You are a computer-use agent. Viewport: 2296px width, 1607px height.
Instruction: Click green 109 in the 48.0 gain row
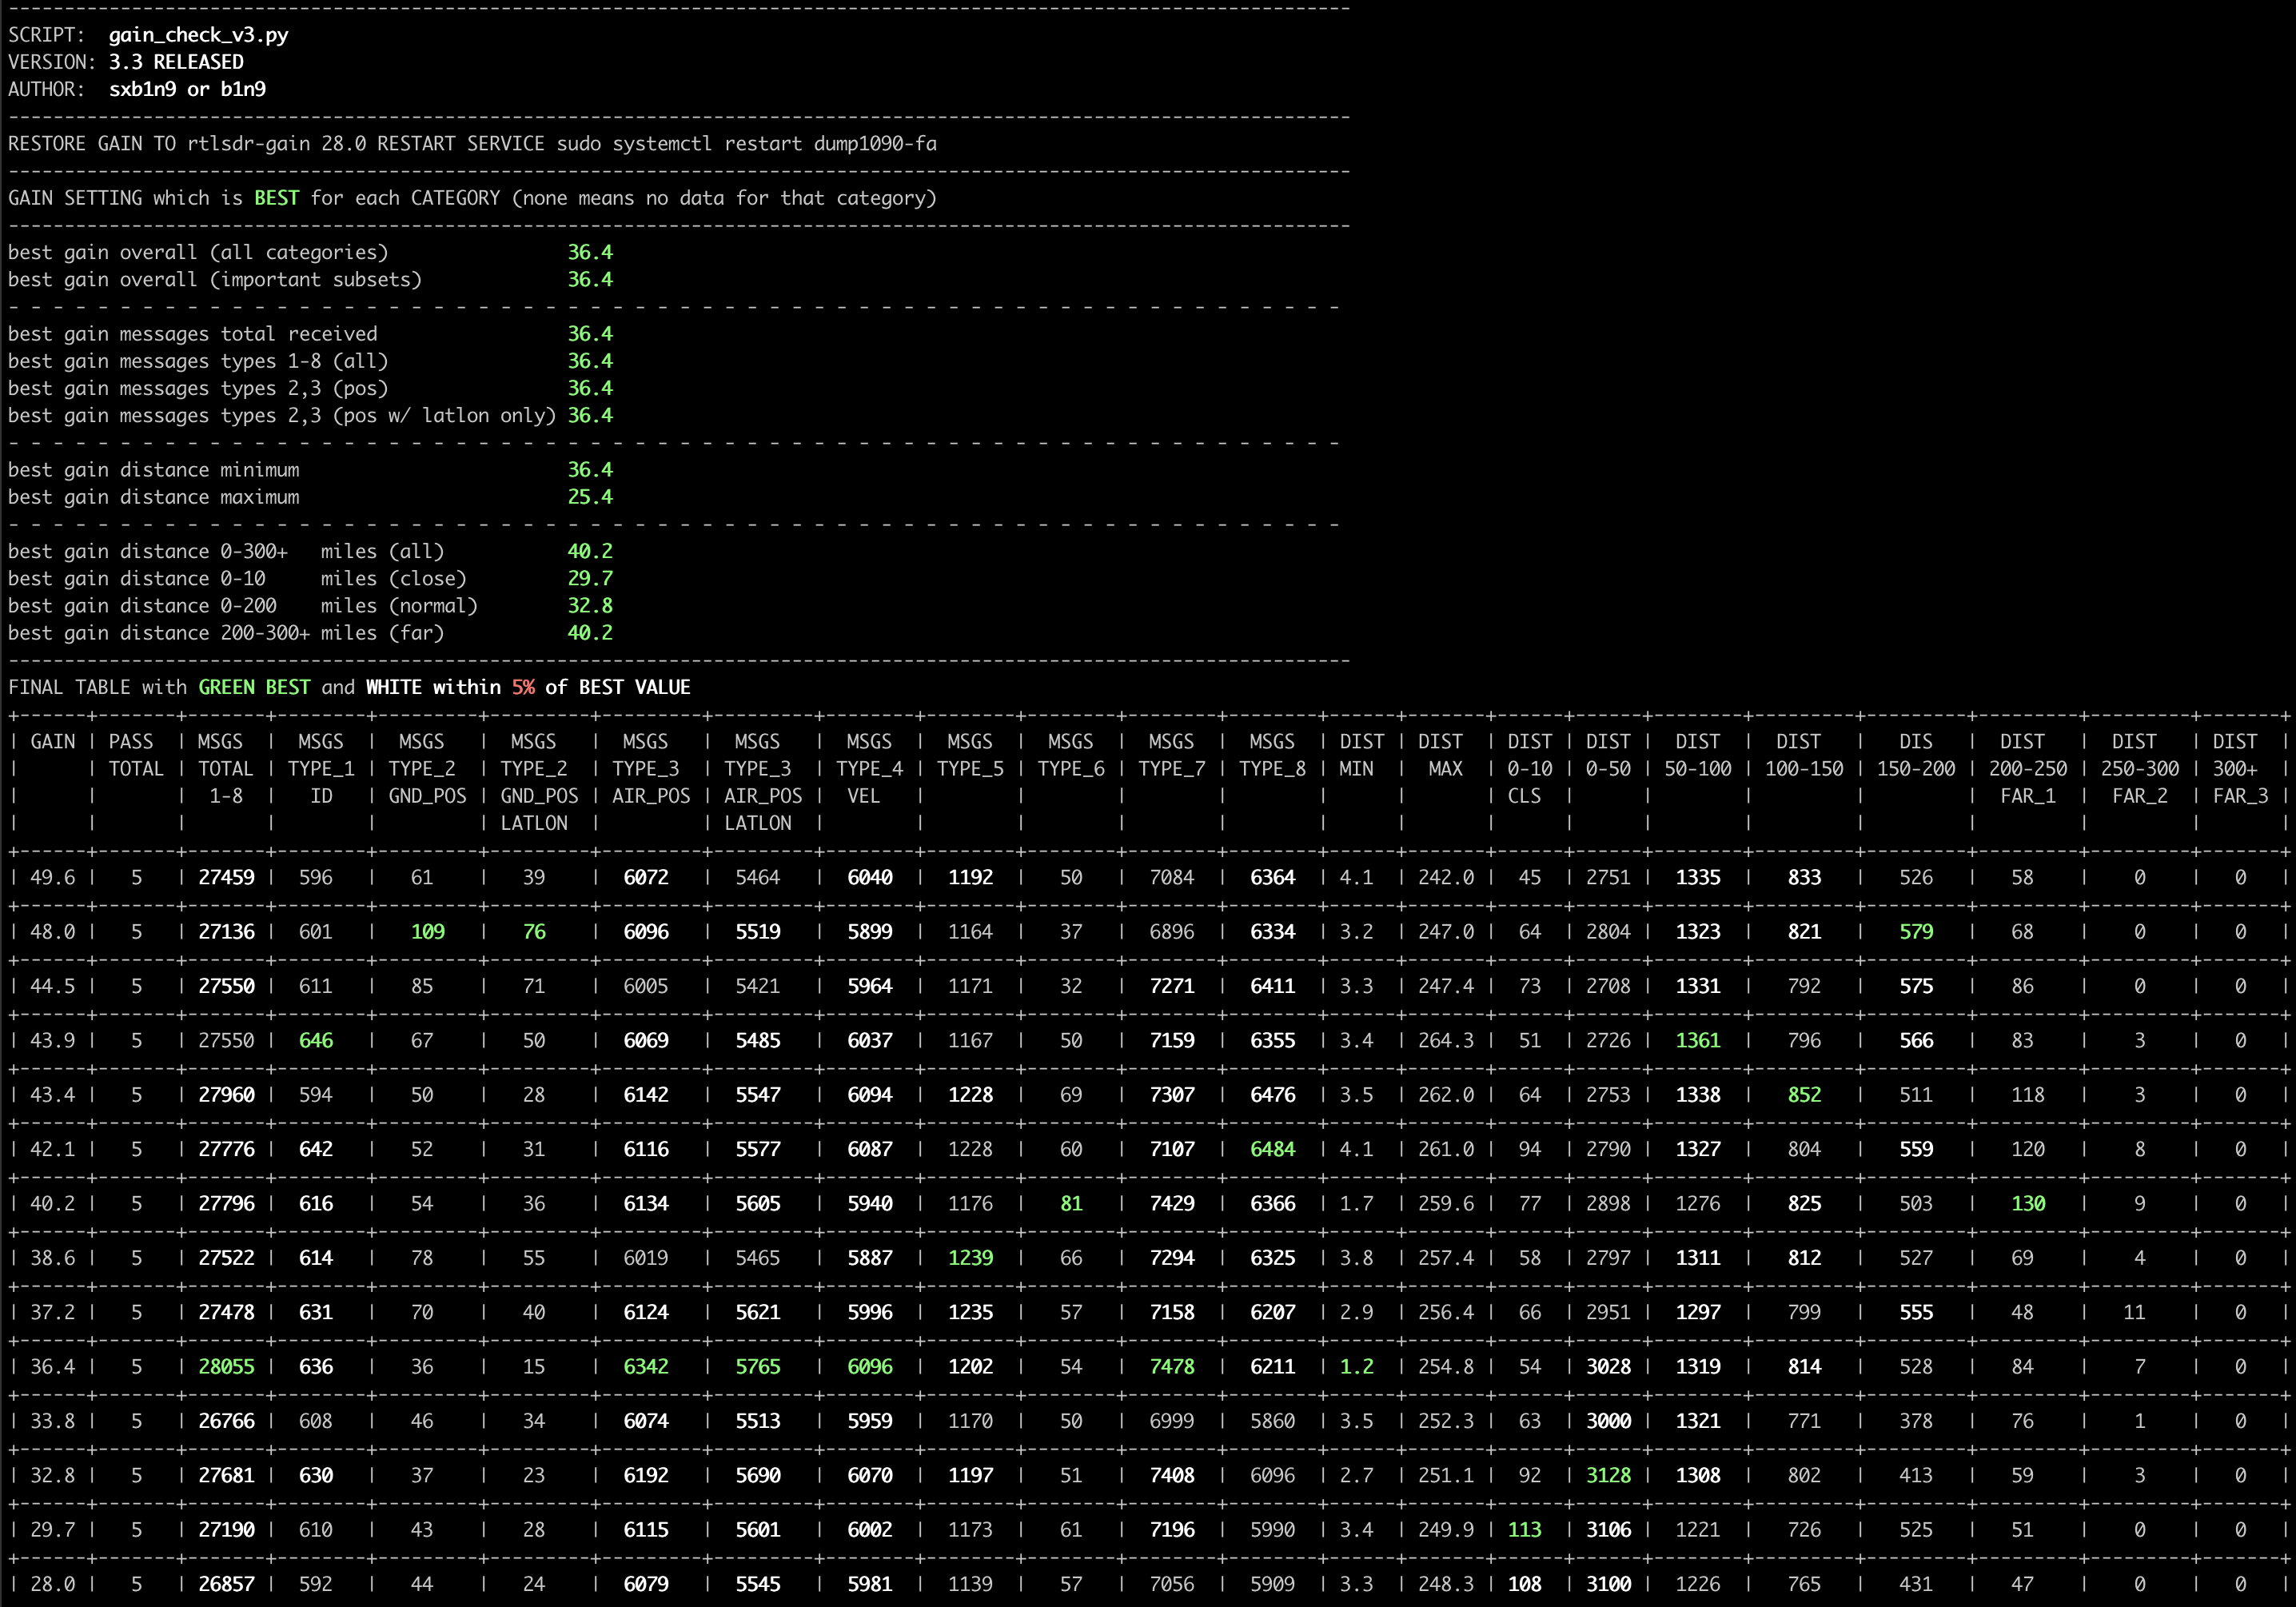[427, 932]
